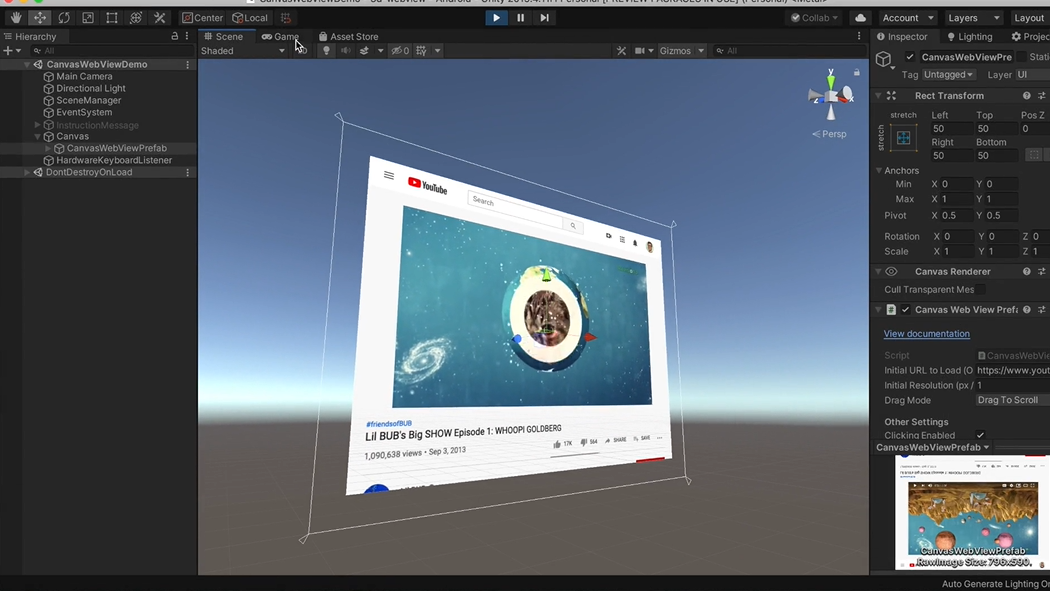
Task: Collapse the Rect Transform component
Action: point(878,96)
